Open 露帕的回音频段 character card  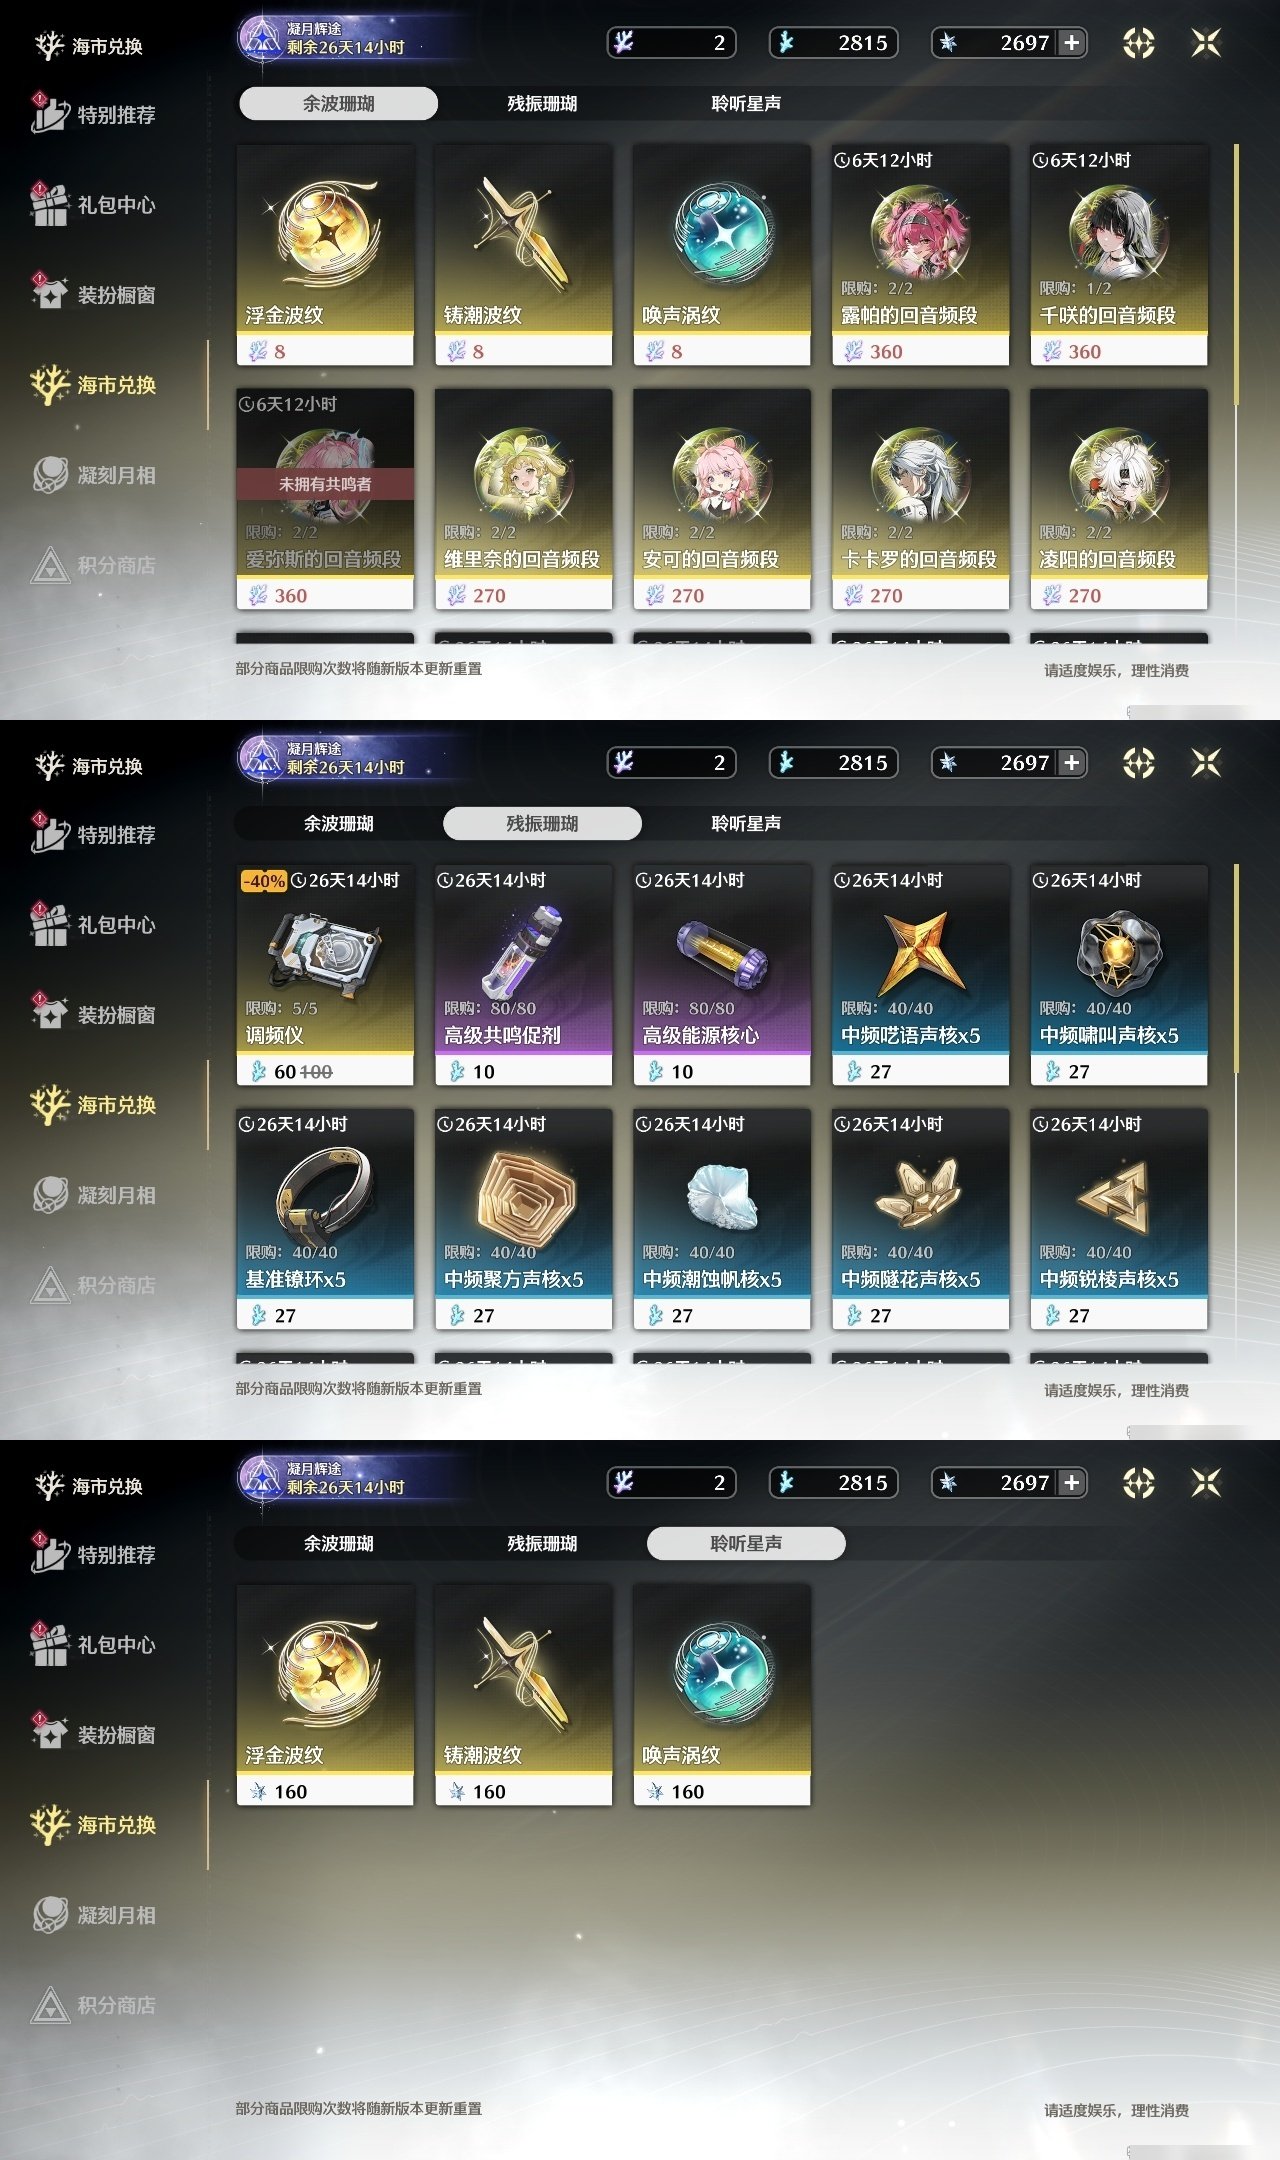tap(920, 255)
